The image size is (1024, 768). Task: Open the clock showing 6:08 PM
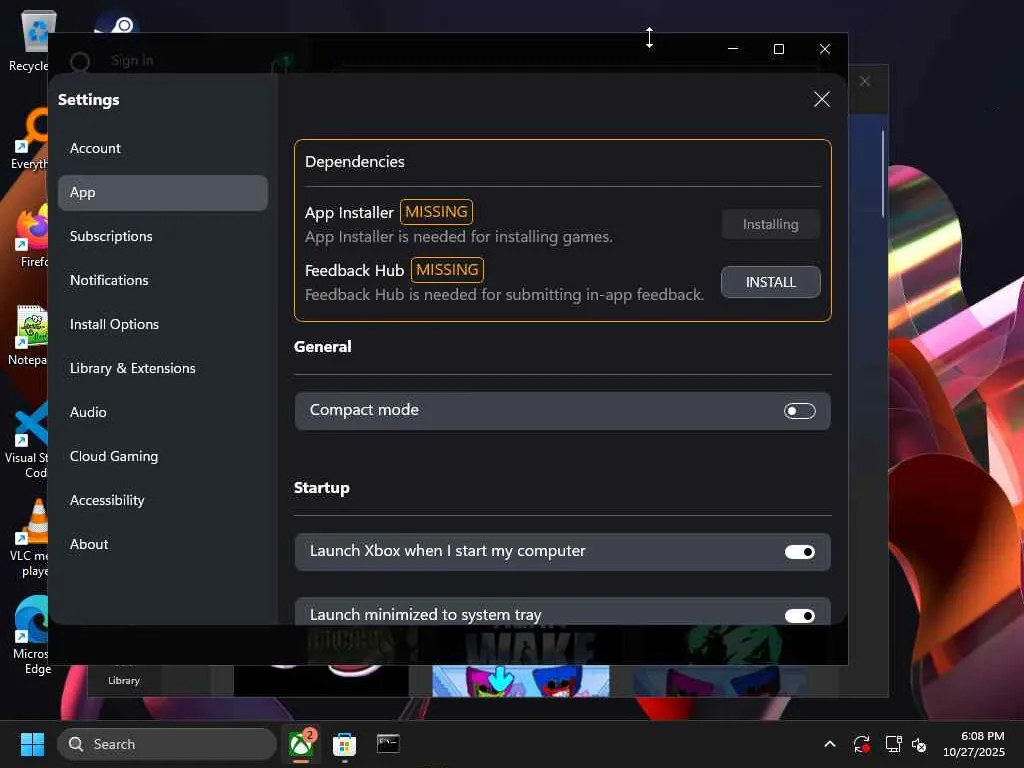(x=974, y=744)
